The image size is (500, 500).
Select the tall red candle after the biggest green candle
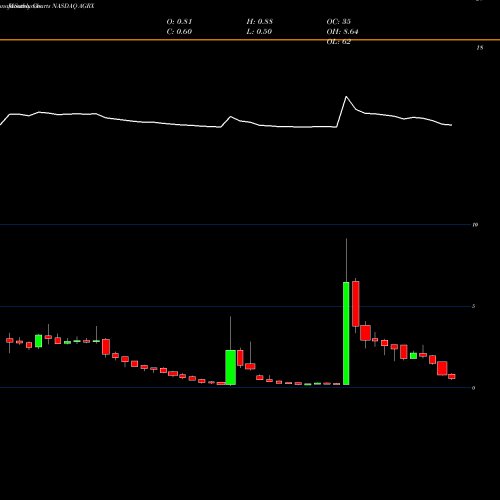click(356, 304)
